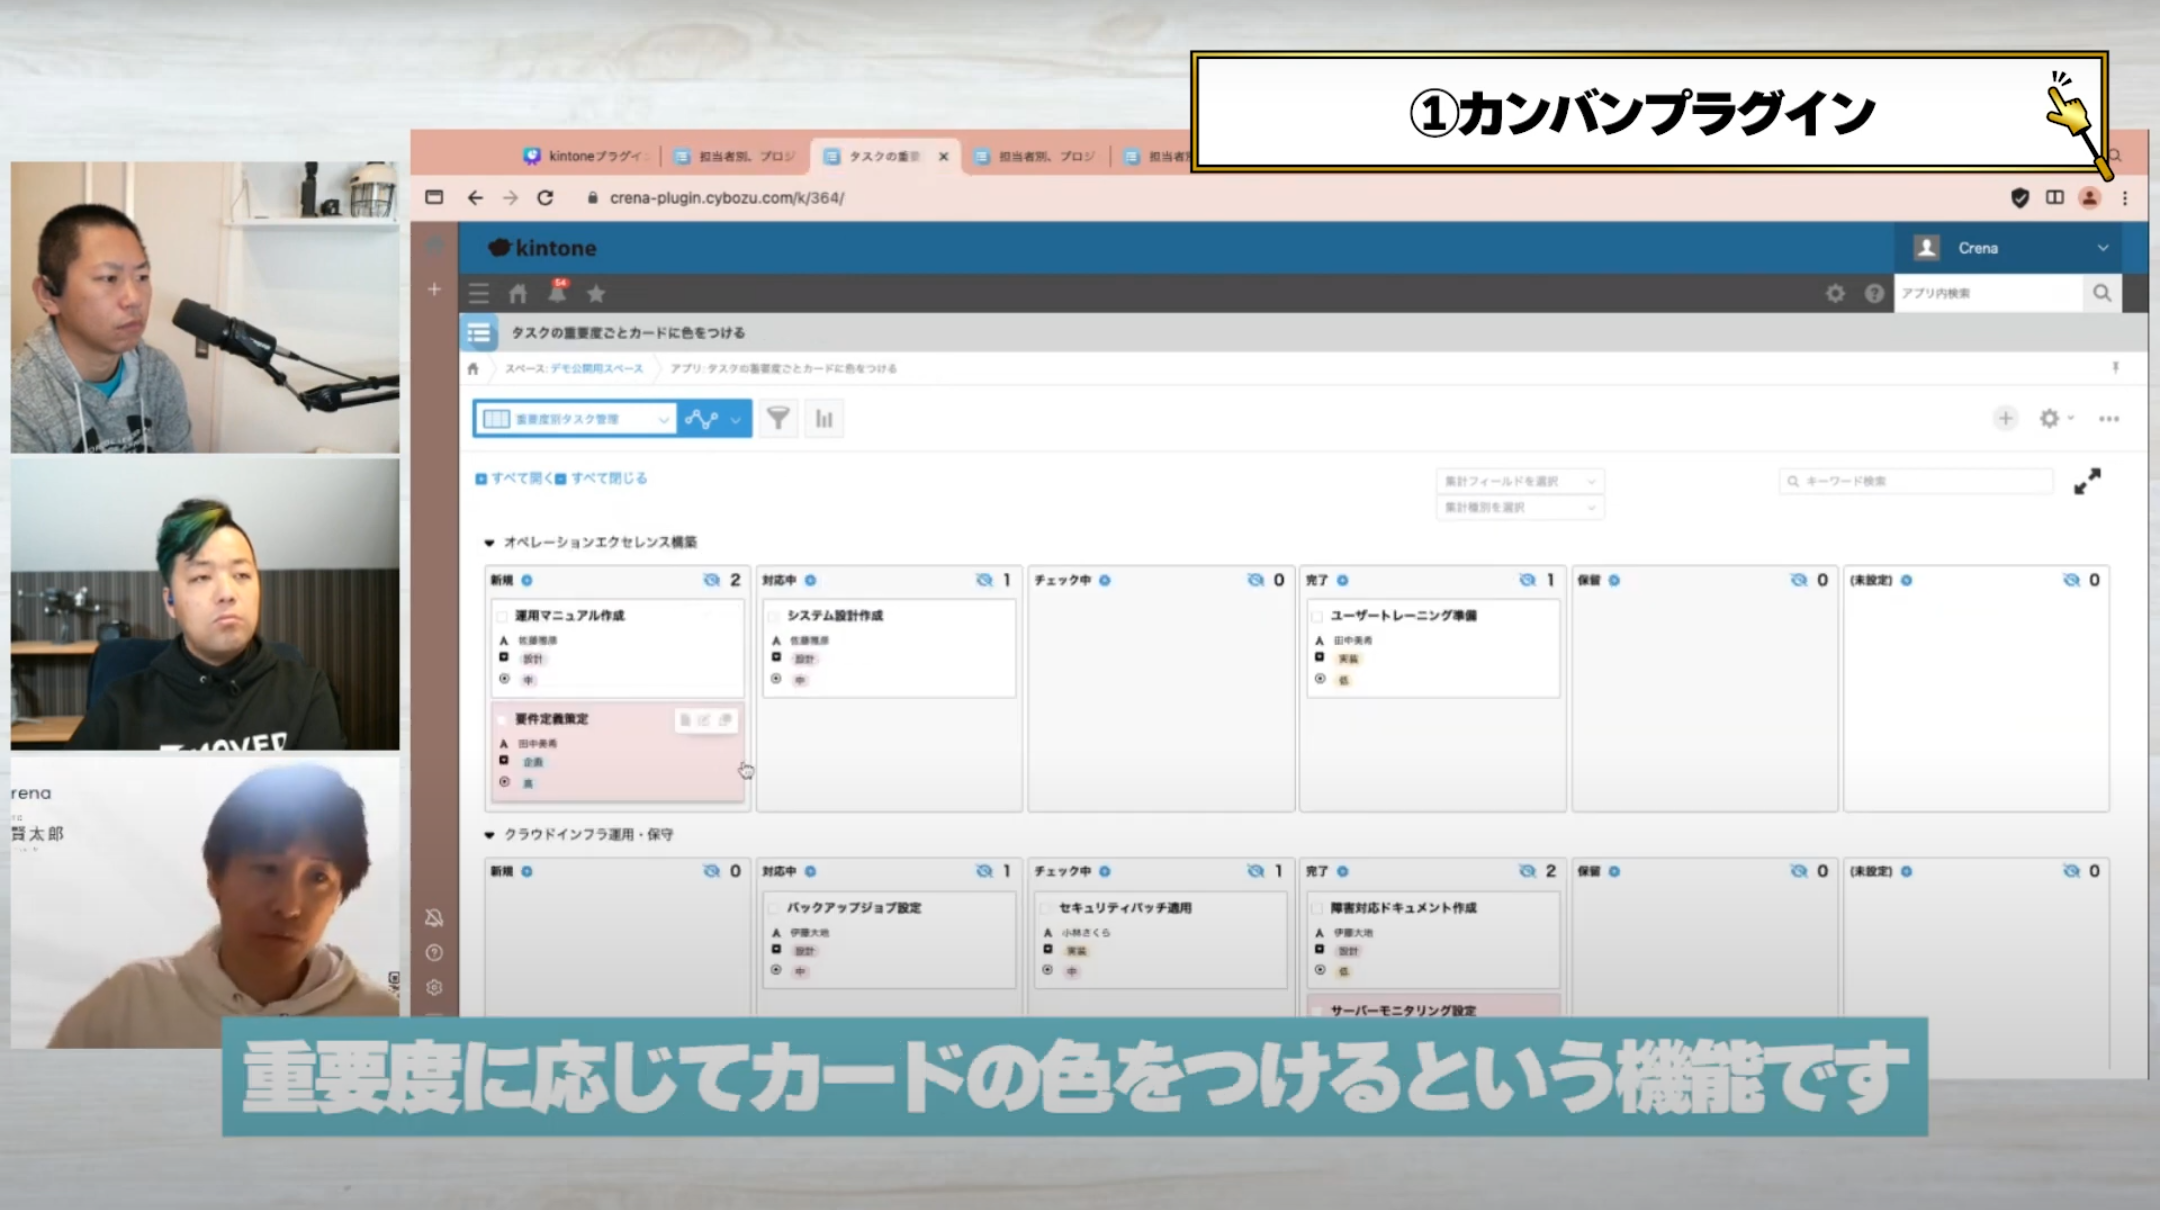Open the help question mark icon

point(1874,294)
